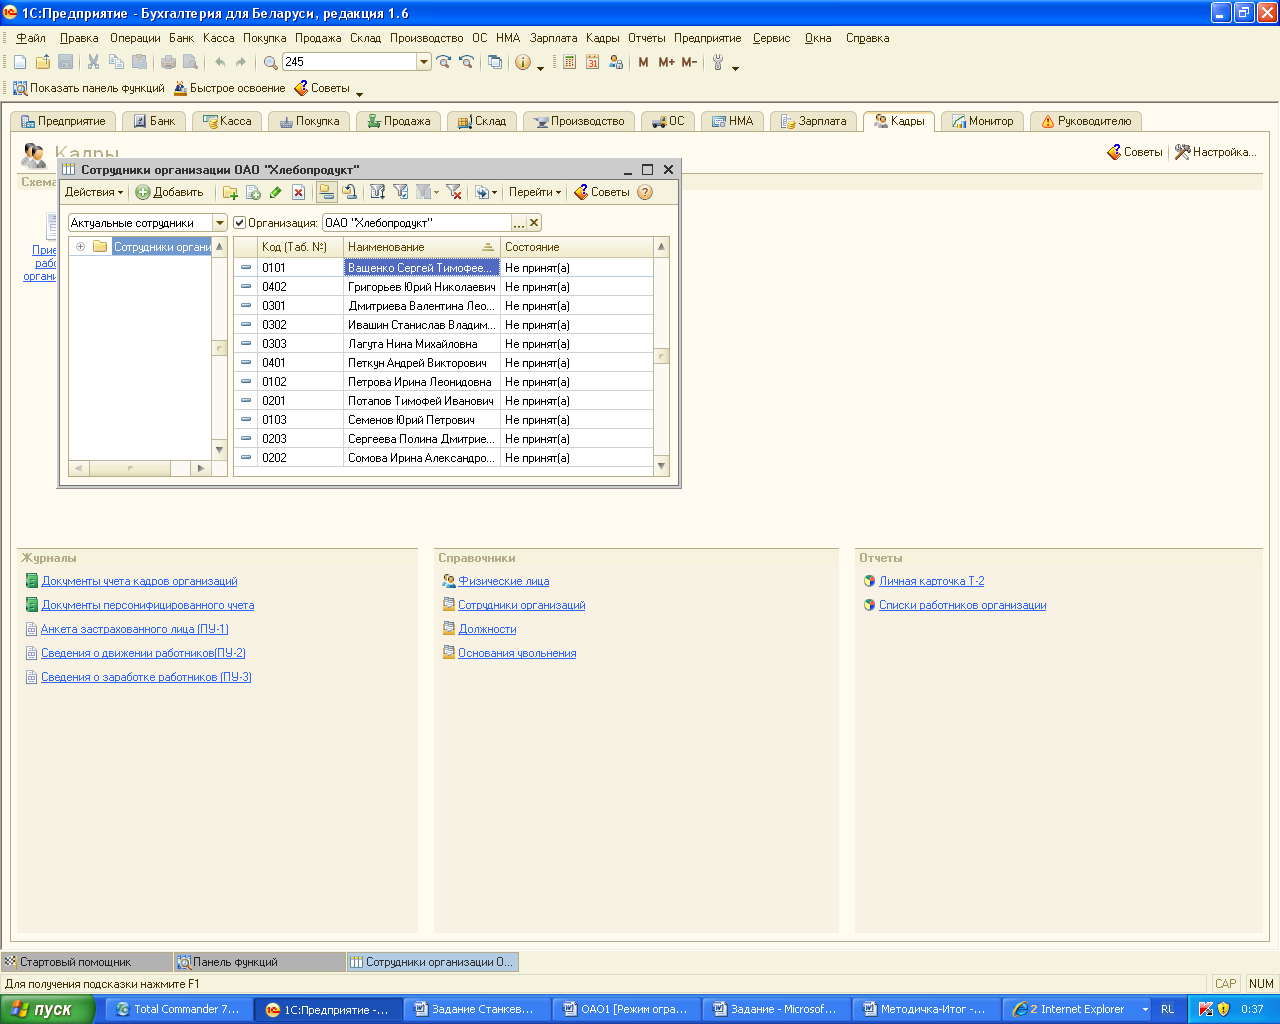This screenshot has width=1280, height=1024.
Task: Click the user padlock icon in toolbar
Action: tap(616, 62)
